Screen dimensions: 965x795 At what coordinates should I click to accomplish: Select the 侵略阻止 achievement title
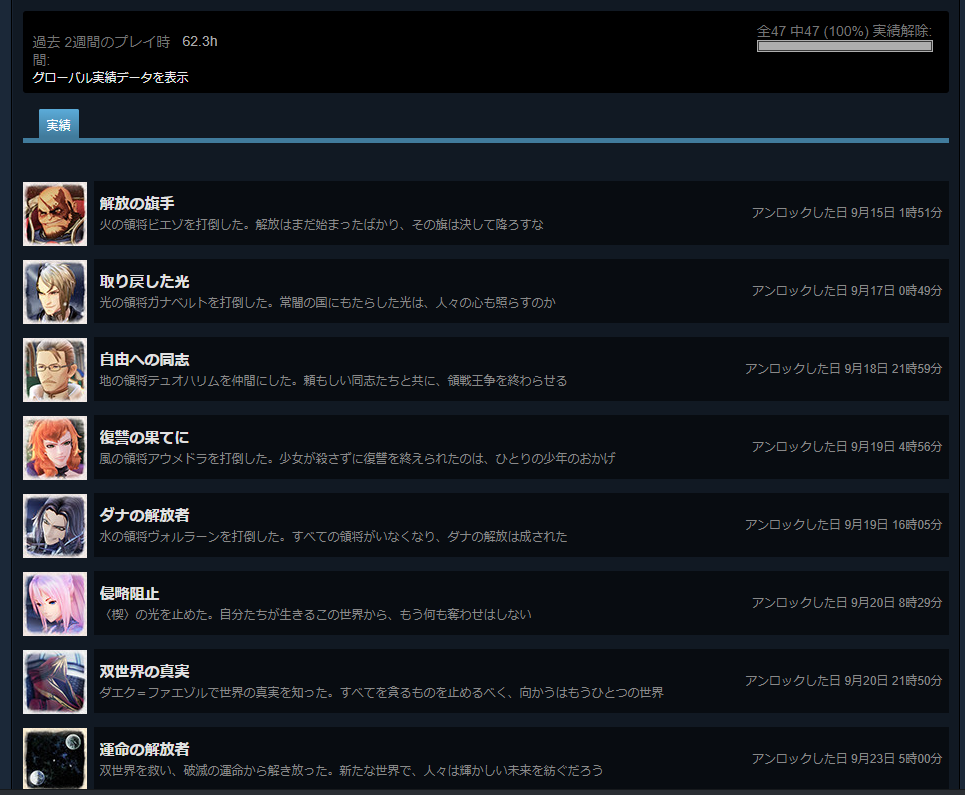pos(129,594)
